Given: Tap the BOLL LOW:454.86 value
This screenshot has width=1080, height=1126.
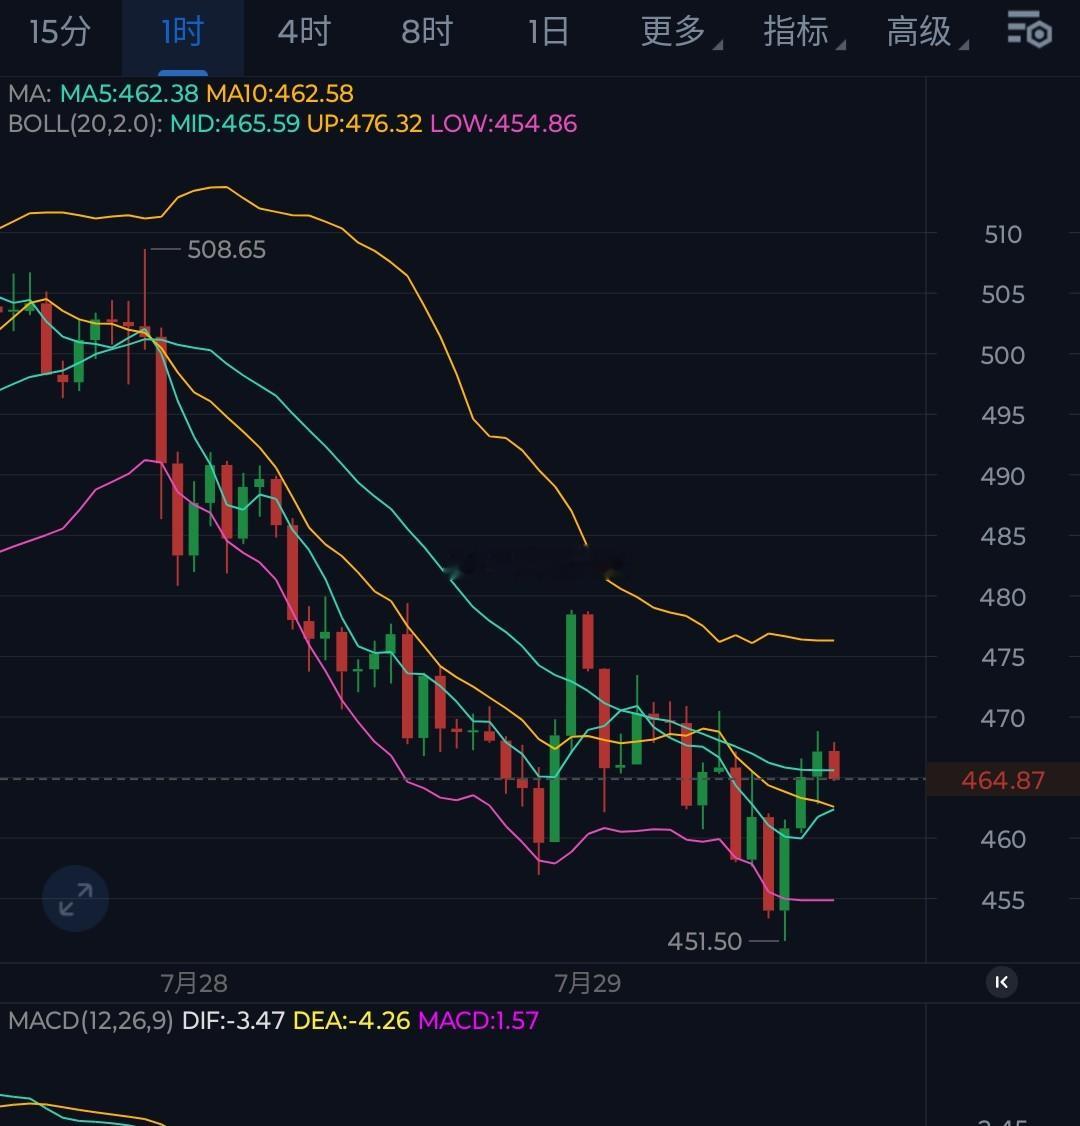Looking at the screenshot, I should [503, 124].
